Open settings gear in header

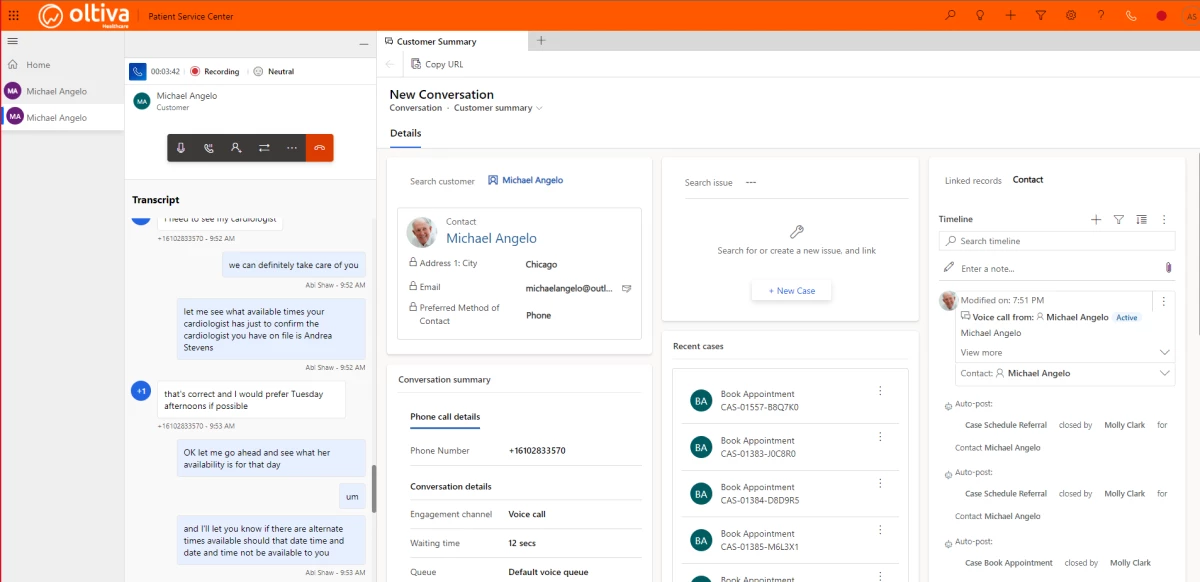[x=1069, y=15]
